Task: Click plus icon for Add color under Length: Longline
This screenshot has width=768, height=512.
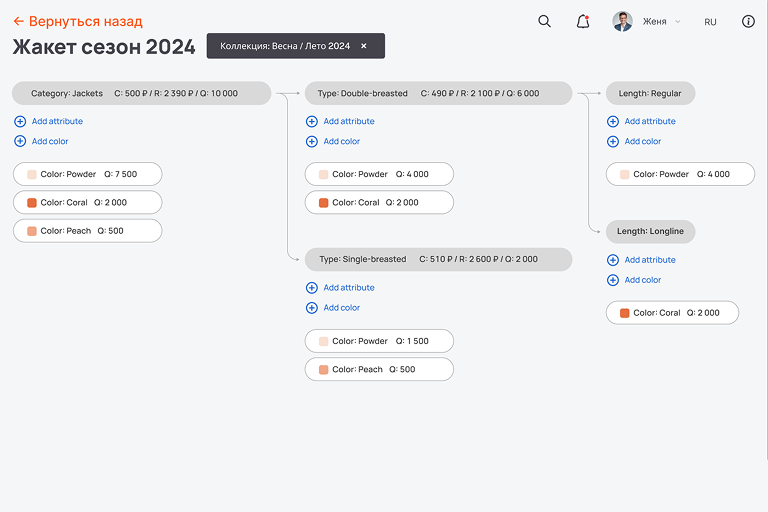Action: tap(613, 280)
